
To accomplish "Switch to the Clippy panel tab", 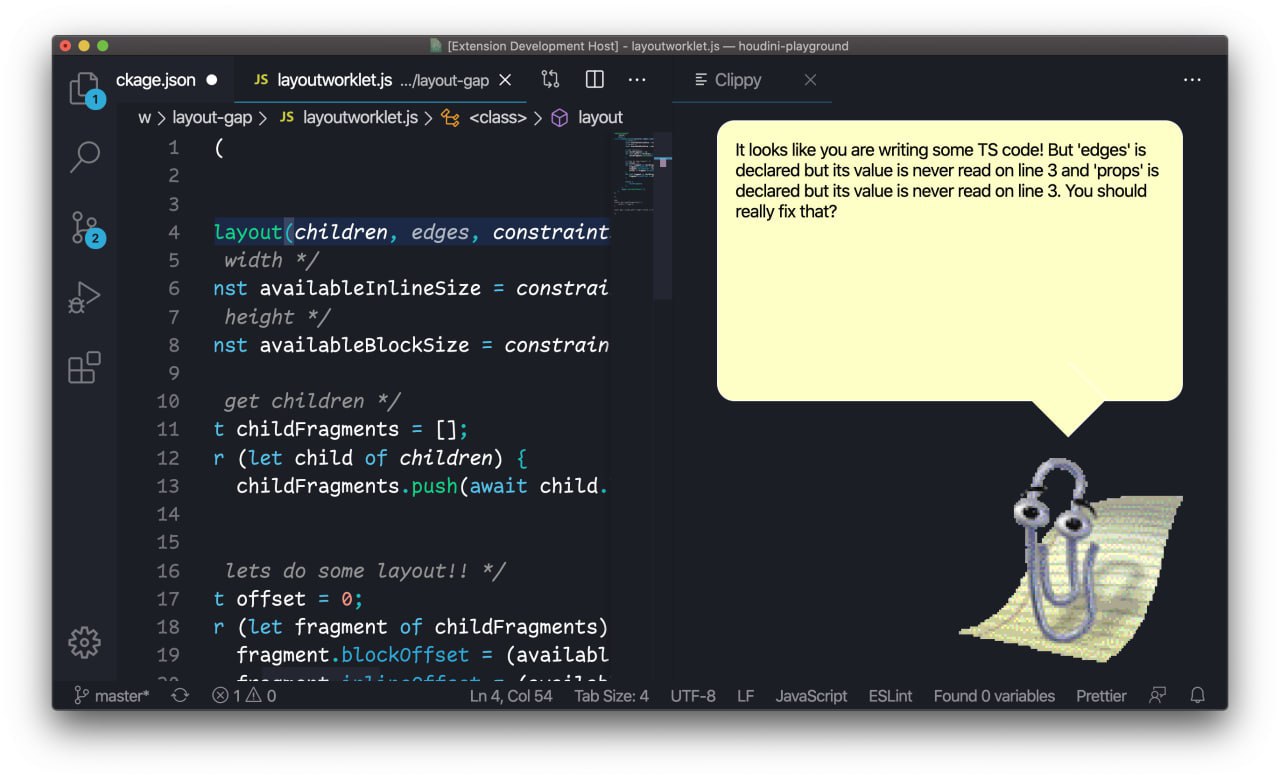I will click(737, 80).
